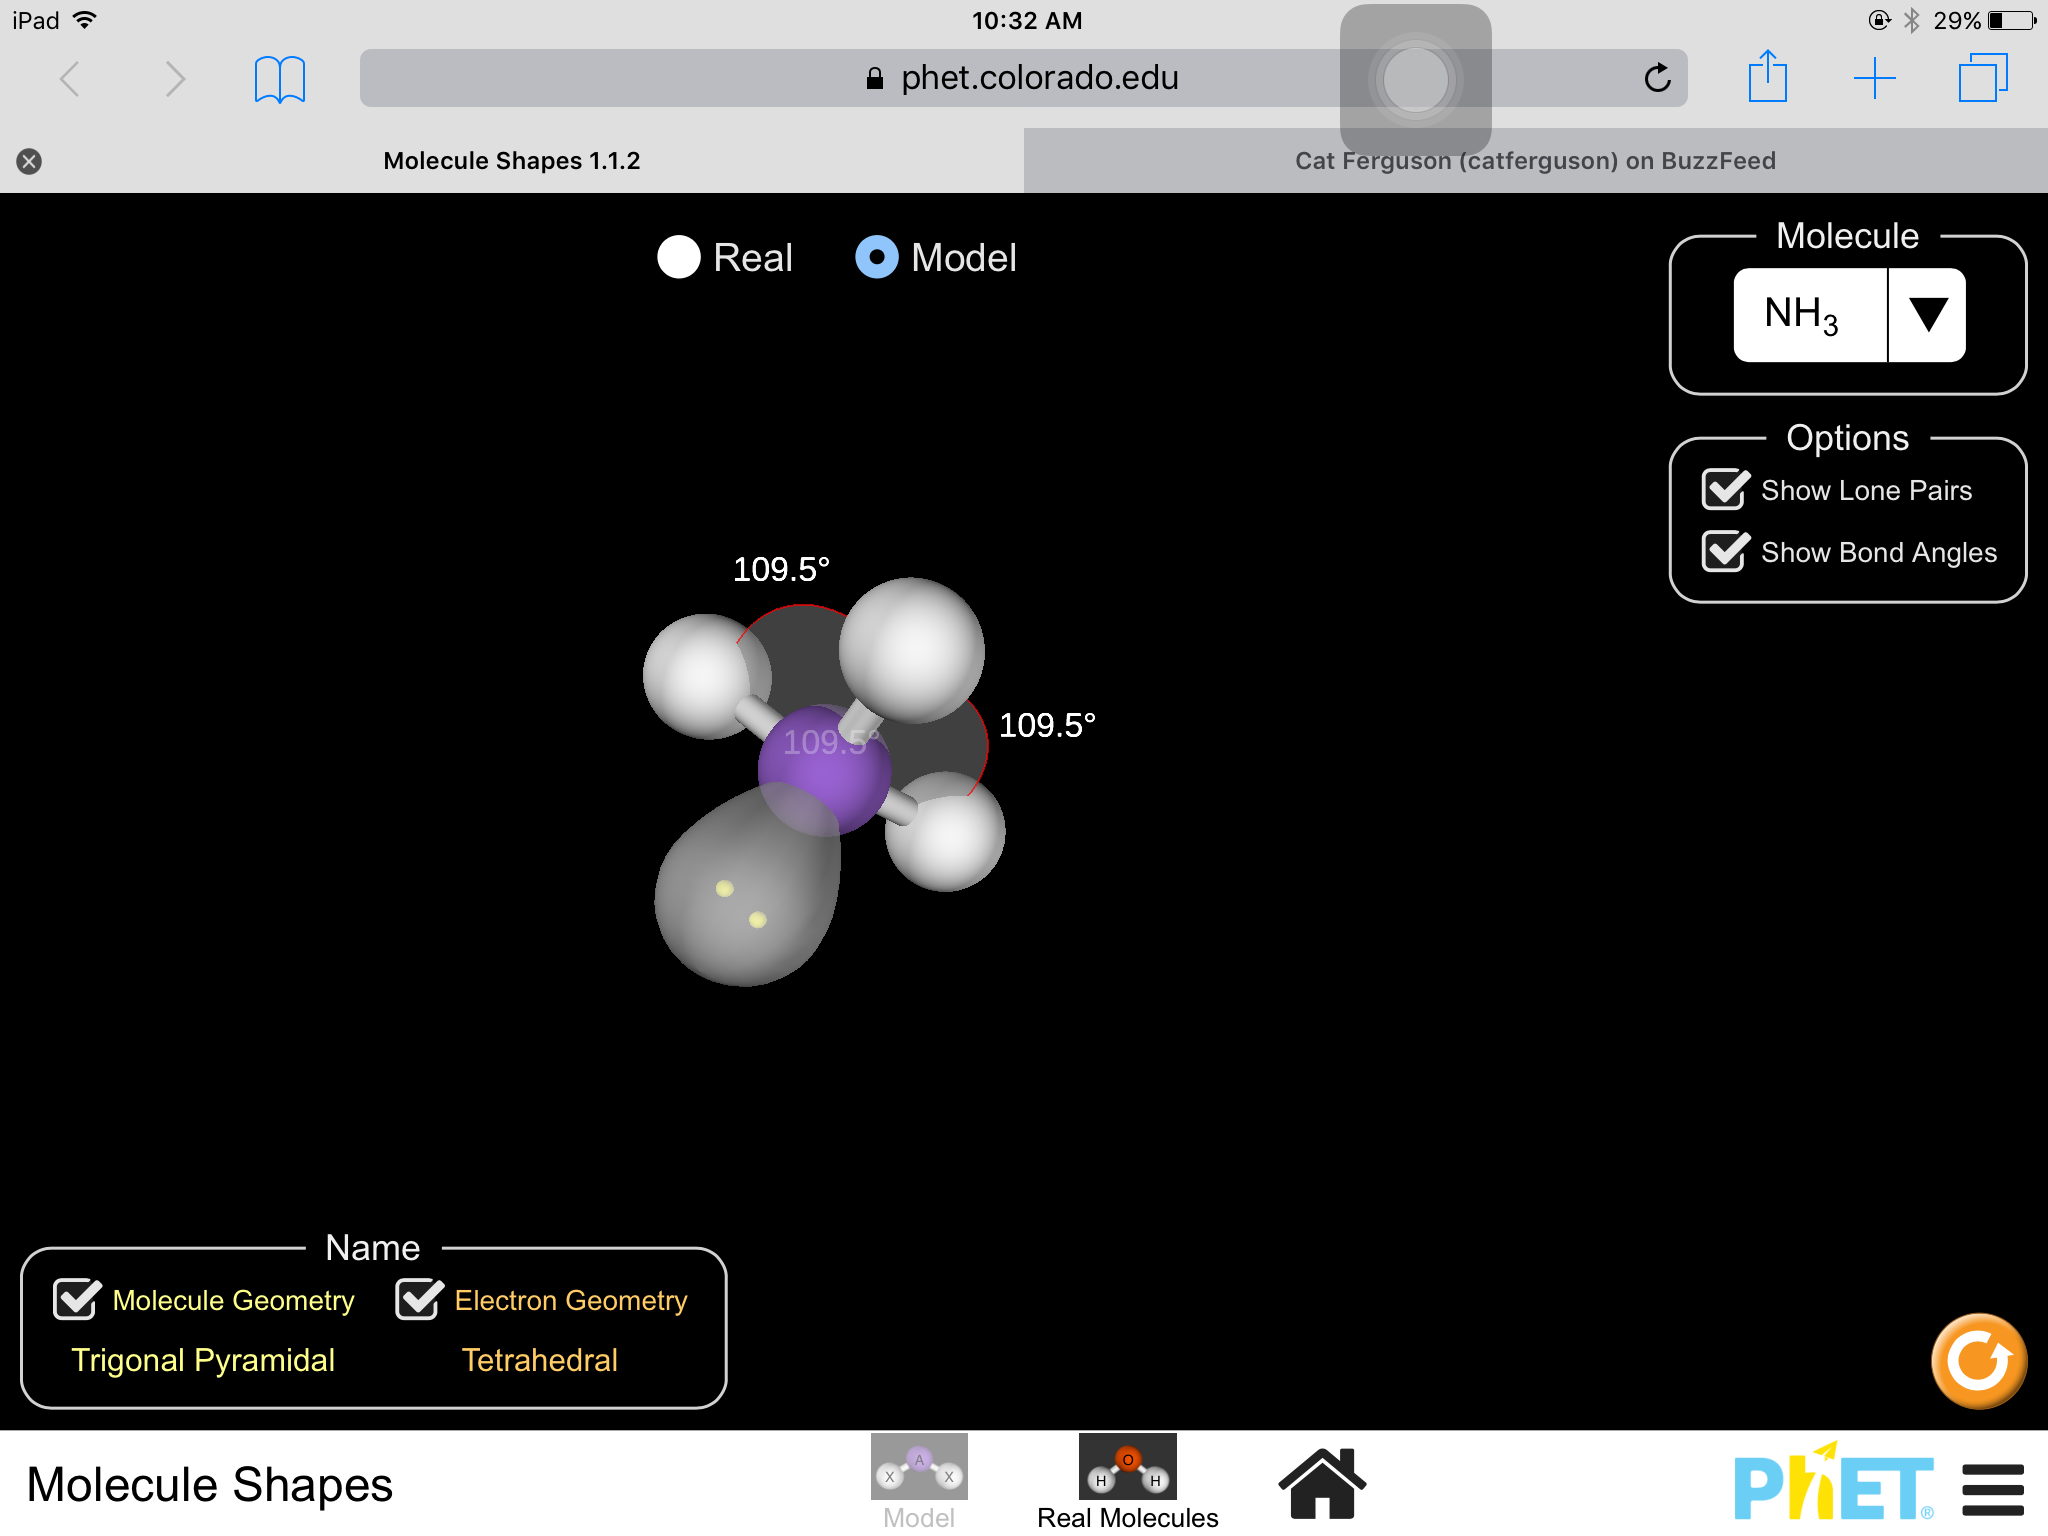The image size is (2048, 1536).
Task: Tap the Safari share icon
Action: tap(1767, 77)
